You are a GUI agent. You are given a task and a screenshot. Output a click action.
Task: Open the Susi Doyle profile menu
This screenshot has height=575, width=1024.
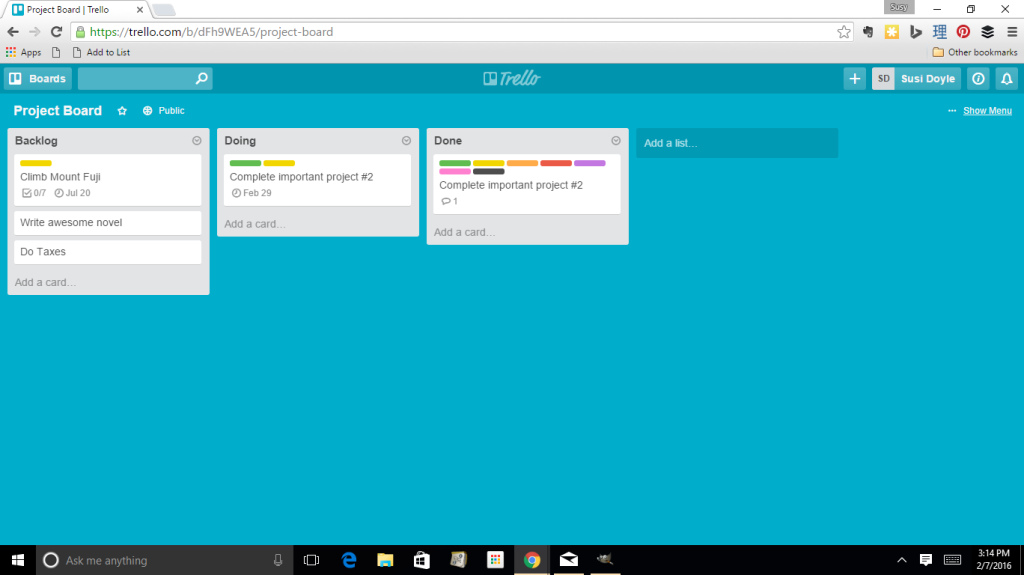(927, 78)
